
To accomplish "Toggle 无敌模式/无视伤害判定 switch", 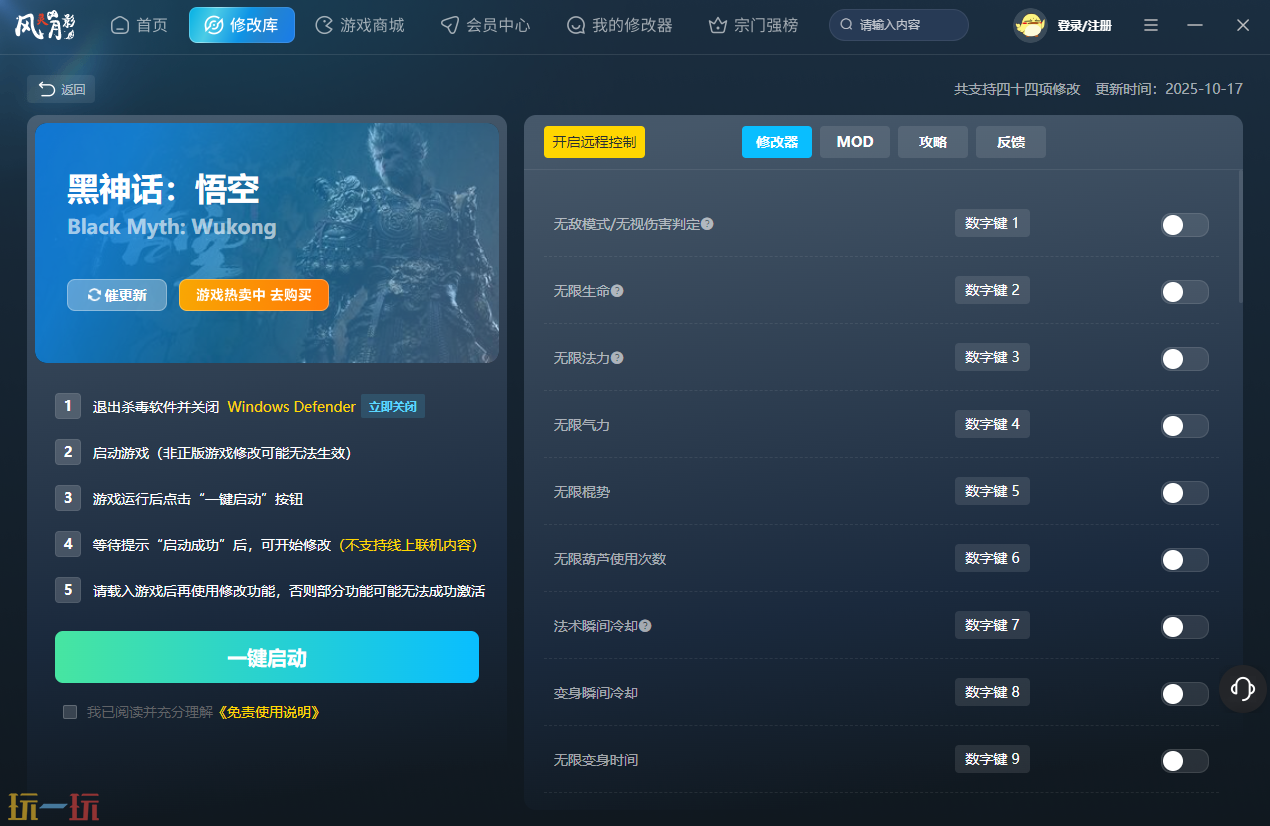I will (1185, 225).
